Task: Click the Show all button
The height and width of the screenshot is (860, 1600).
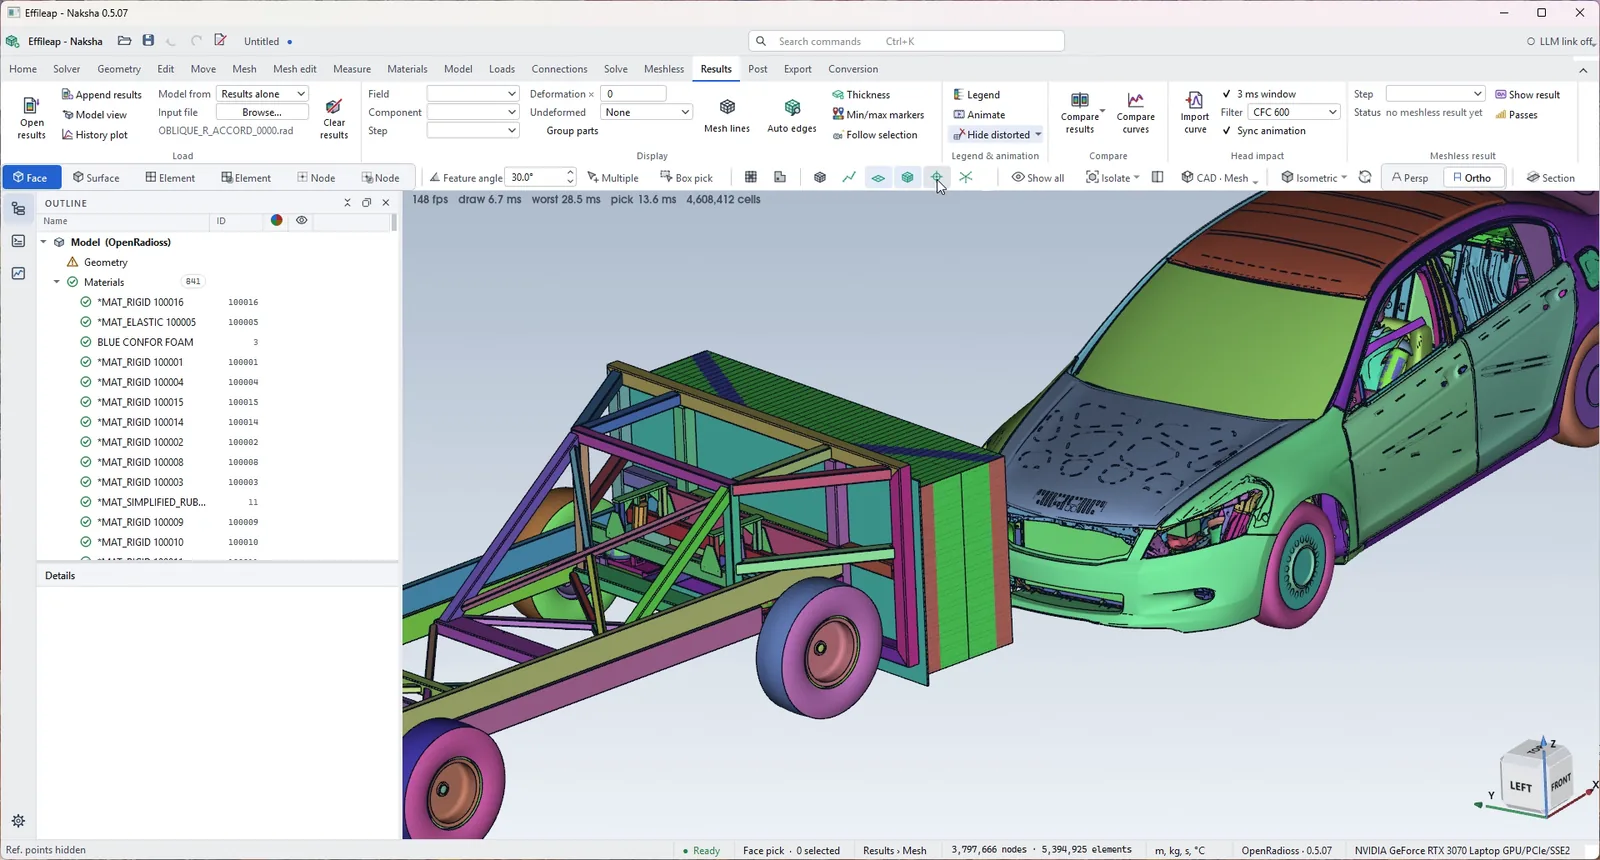Action: (1038, 178)
